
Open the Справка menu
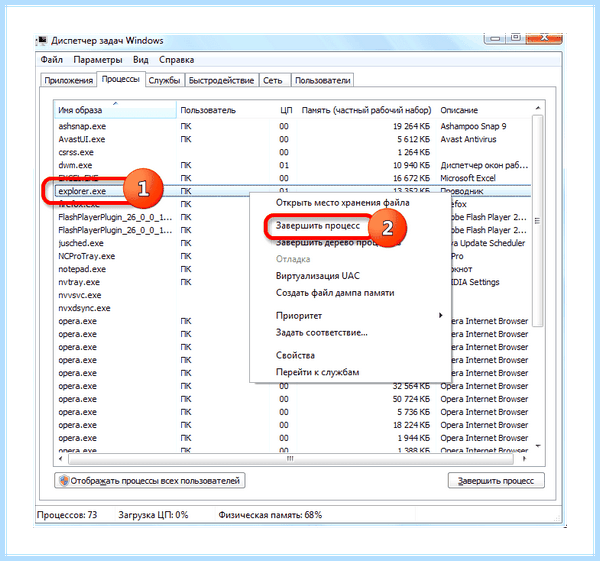(176, 60)
